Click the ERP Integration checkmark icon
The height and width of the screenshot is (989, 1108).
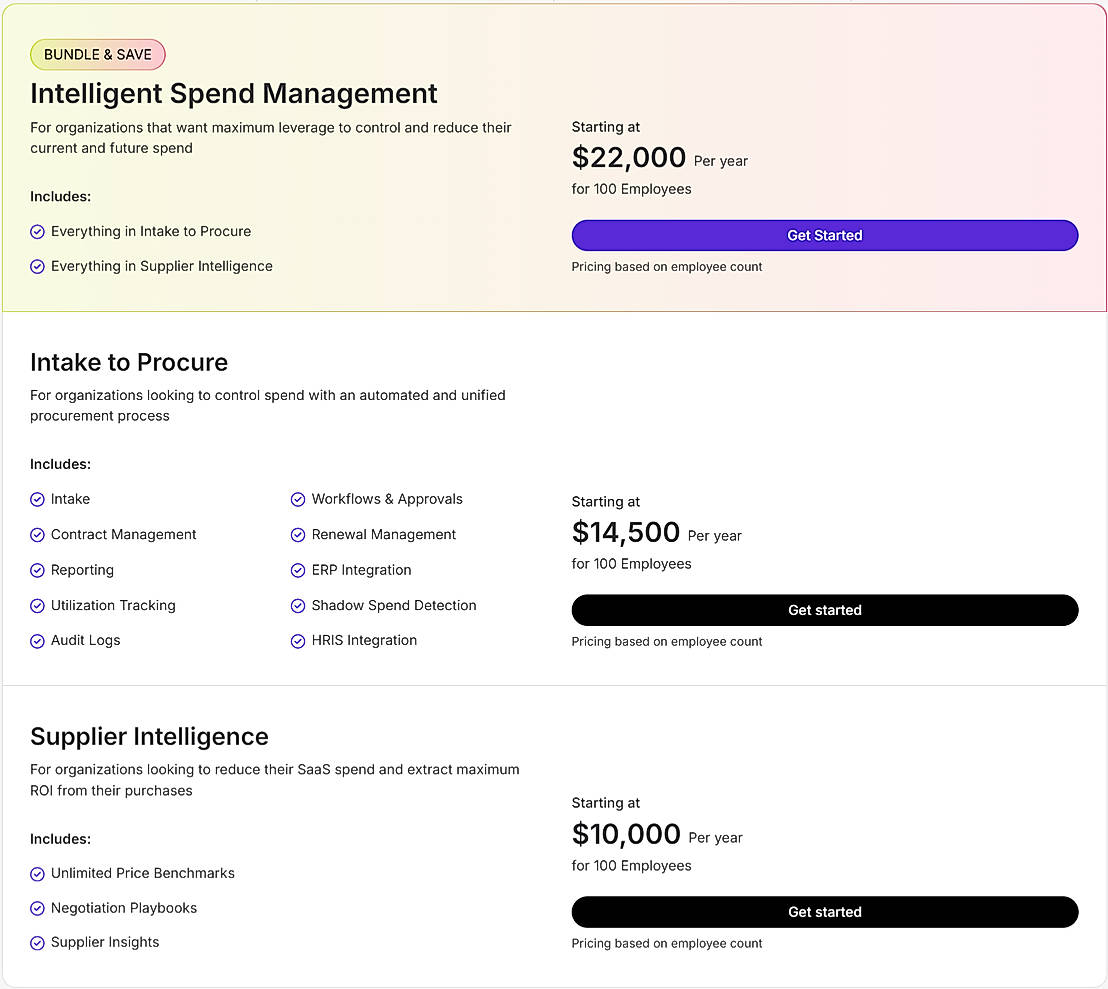298,570
